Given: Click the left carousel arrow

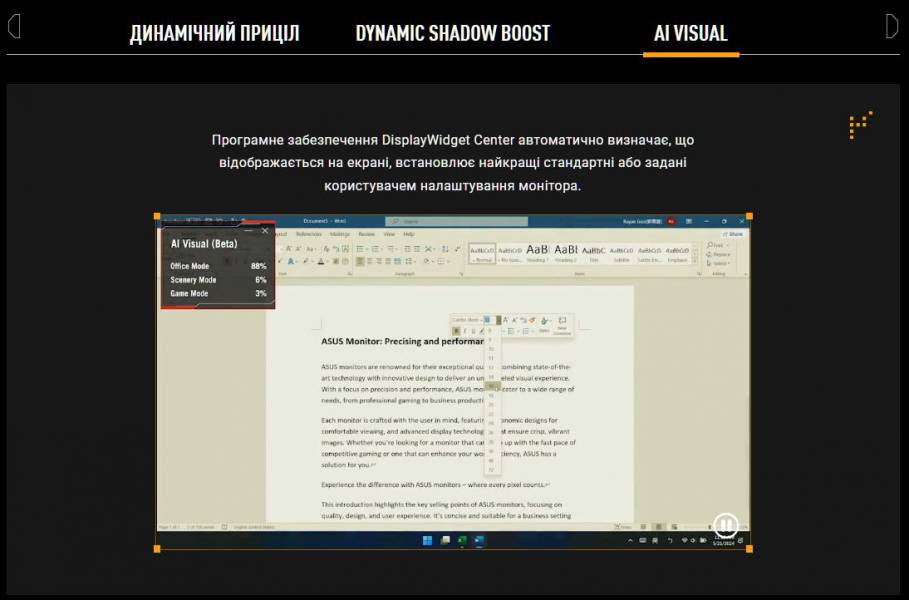Looking at the screenshot, I should 13,26.
